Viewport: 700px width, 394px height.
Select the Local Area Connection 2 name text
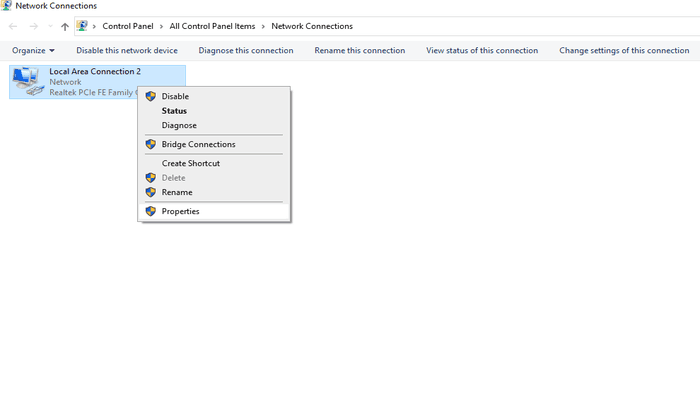tap(95, 71)
